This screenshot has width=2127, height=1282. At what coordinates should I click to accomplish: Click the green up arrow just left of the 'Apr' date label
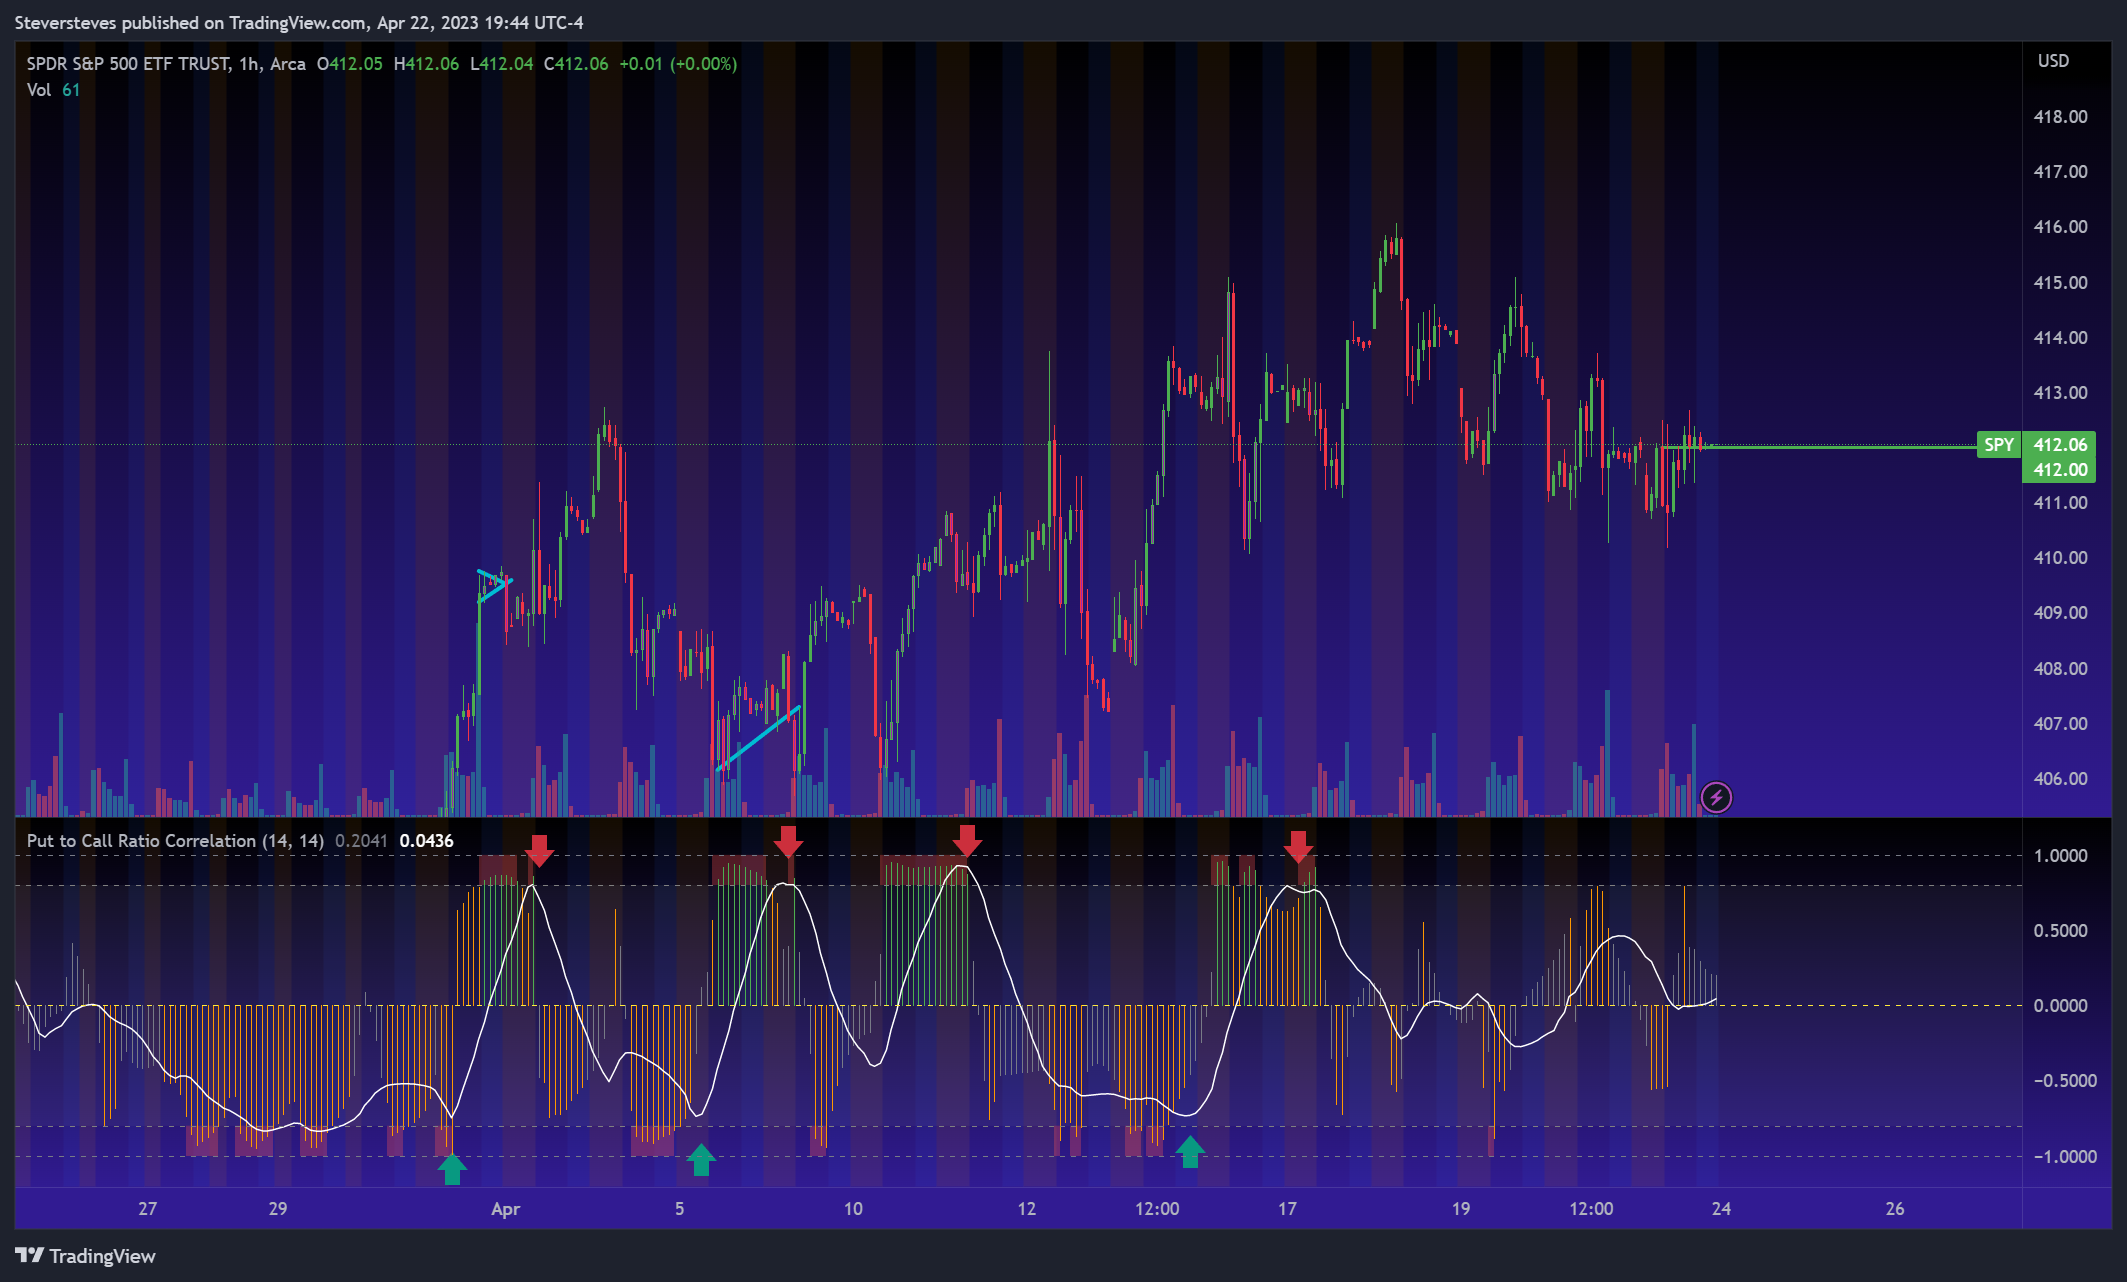point(452,1168)
